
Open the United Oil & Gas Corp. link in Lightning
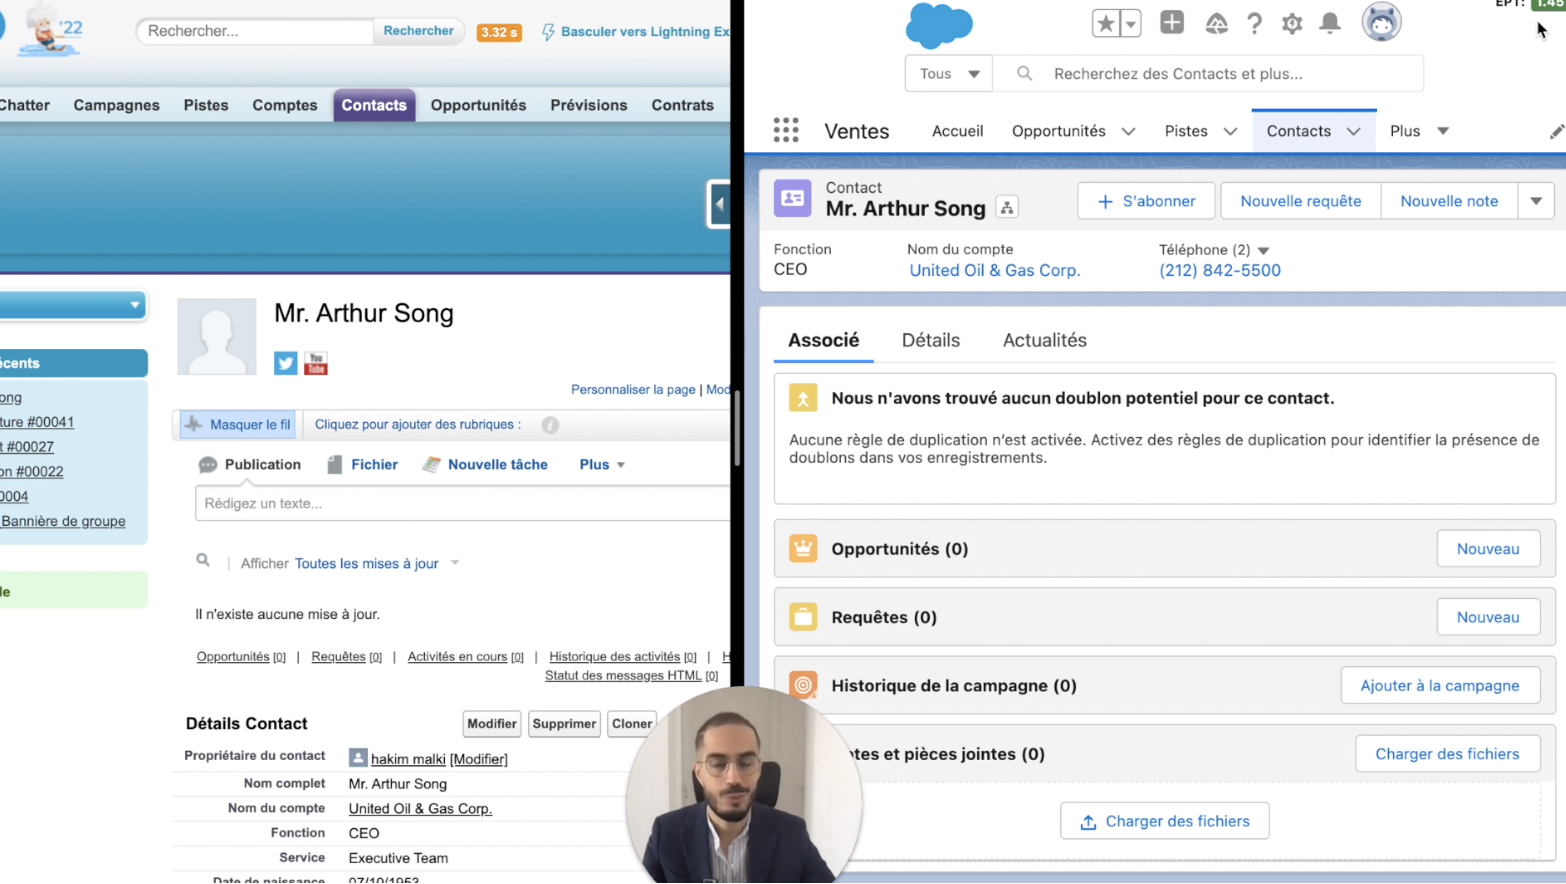click(x=995, y=270)
